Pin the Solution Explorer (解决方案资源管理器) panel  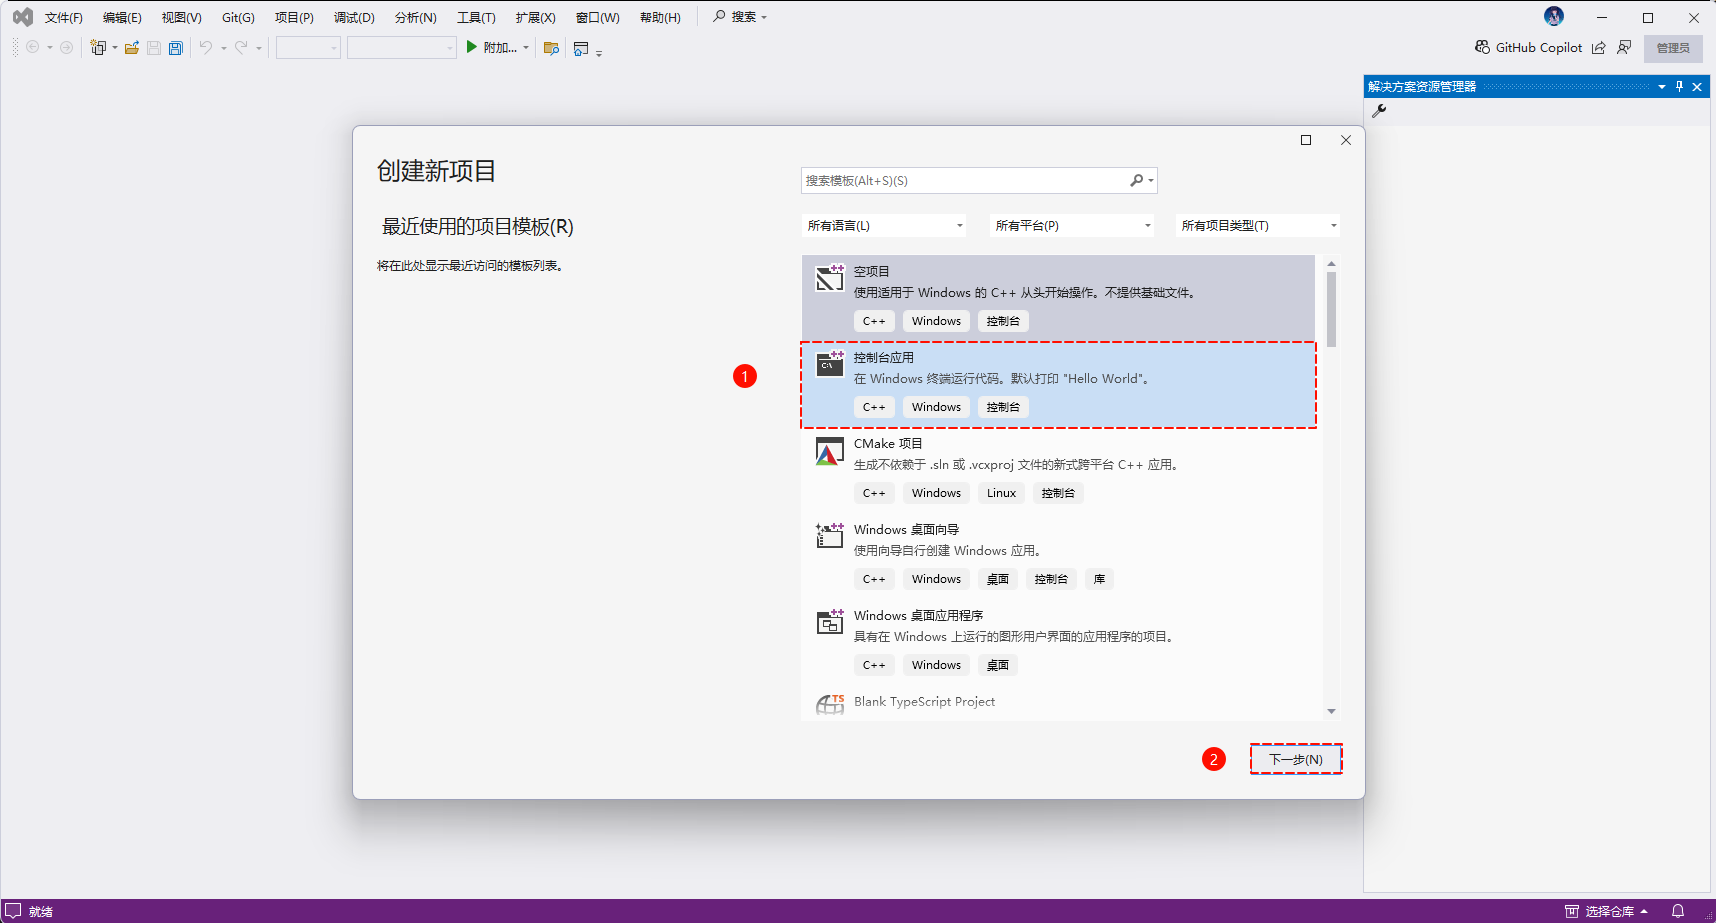1679,87
